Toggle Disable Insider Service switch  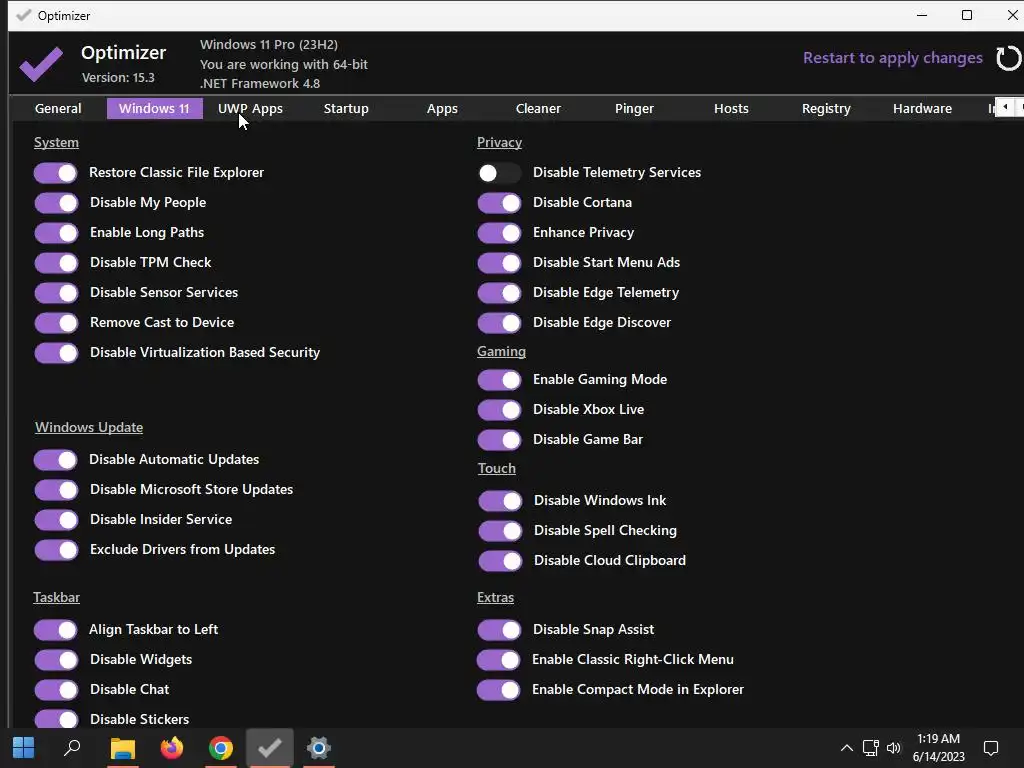click(x=56, y=520)
